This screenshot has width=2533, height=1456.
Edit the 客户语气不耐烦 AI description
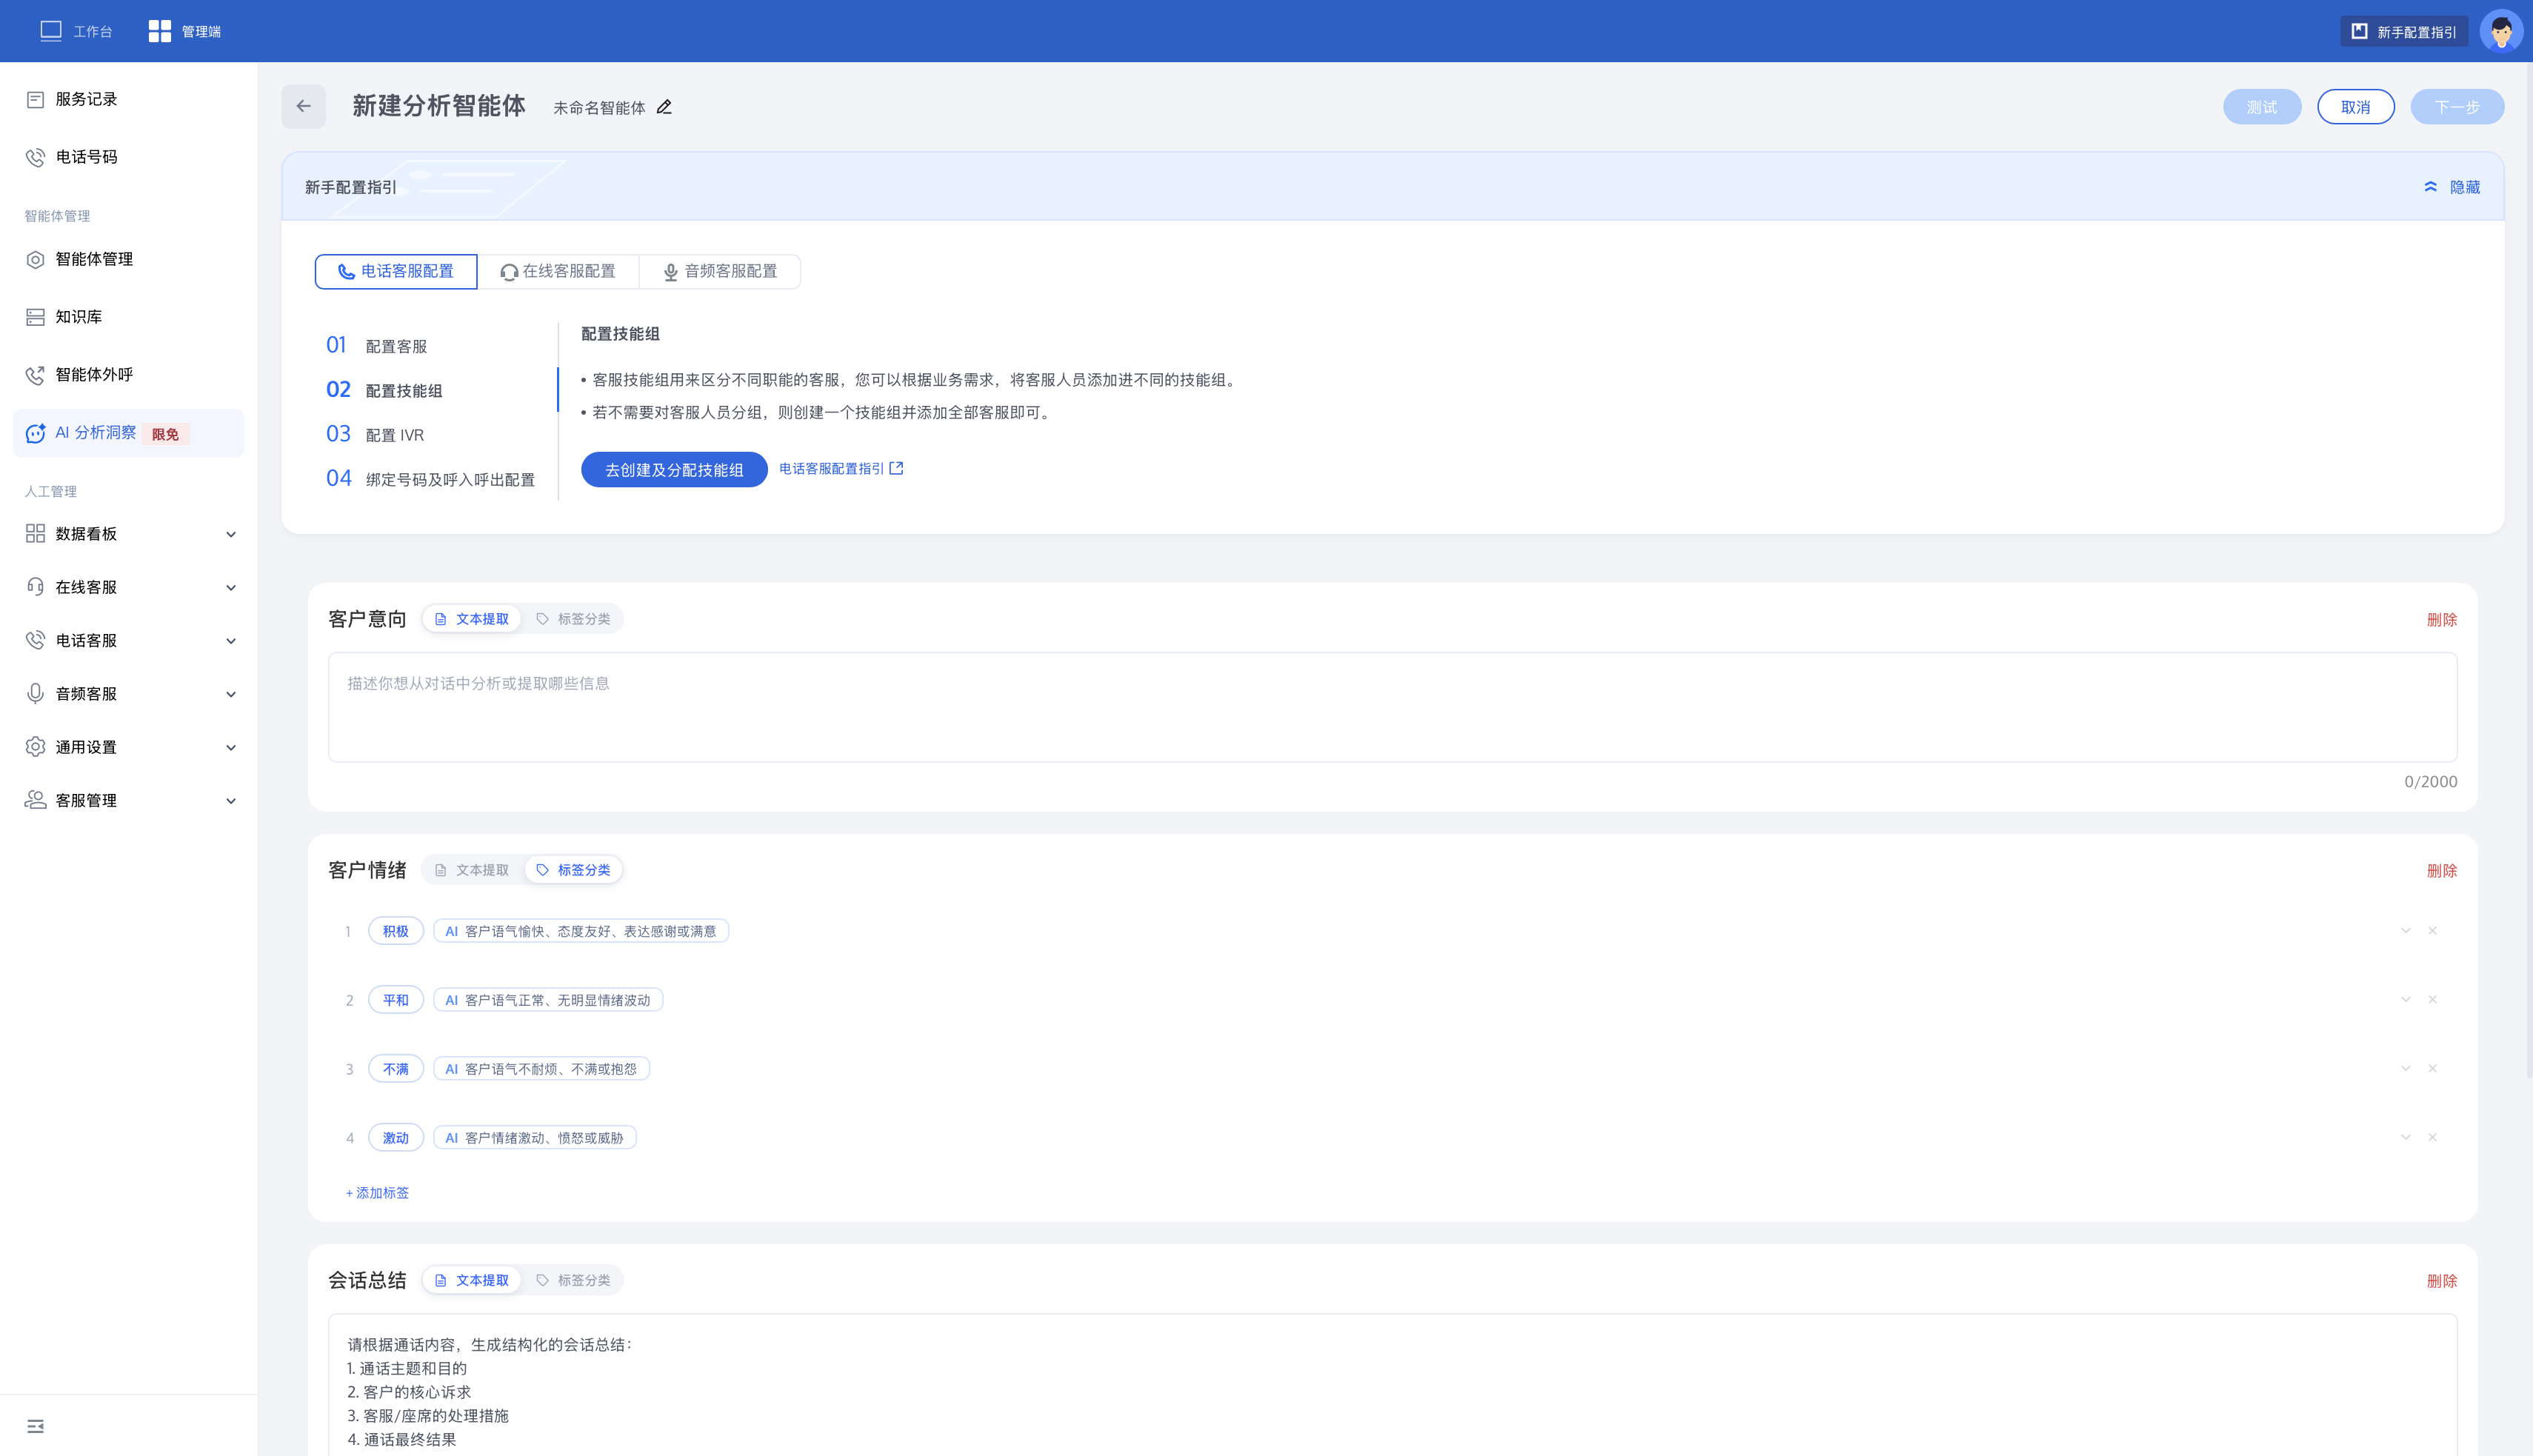[x=541, y=1069]
